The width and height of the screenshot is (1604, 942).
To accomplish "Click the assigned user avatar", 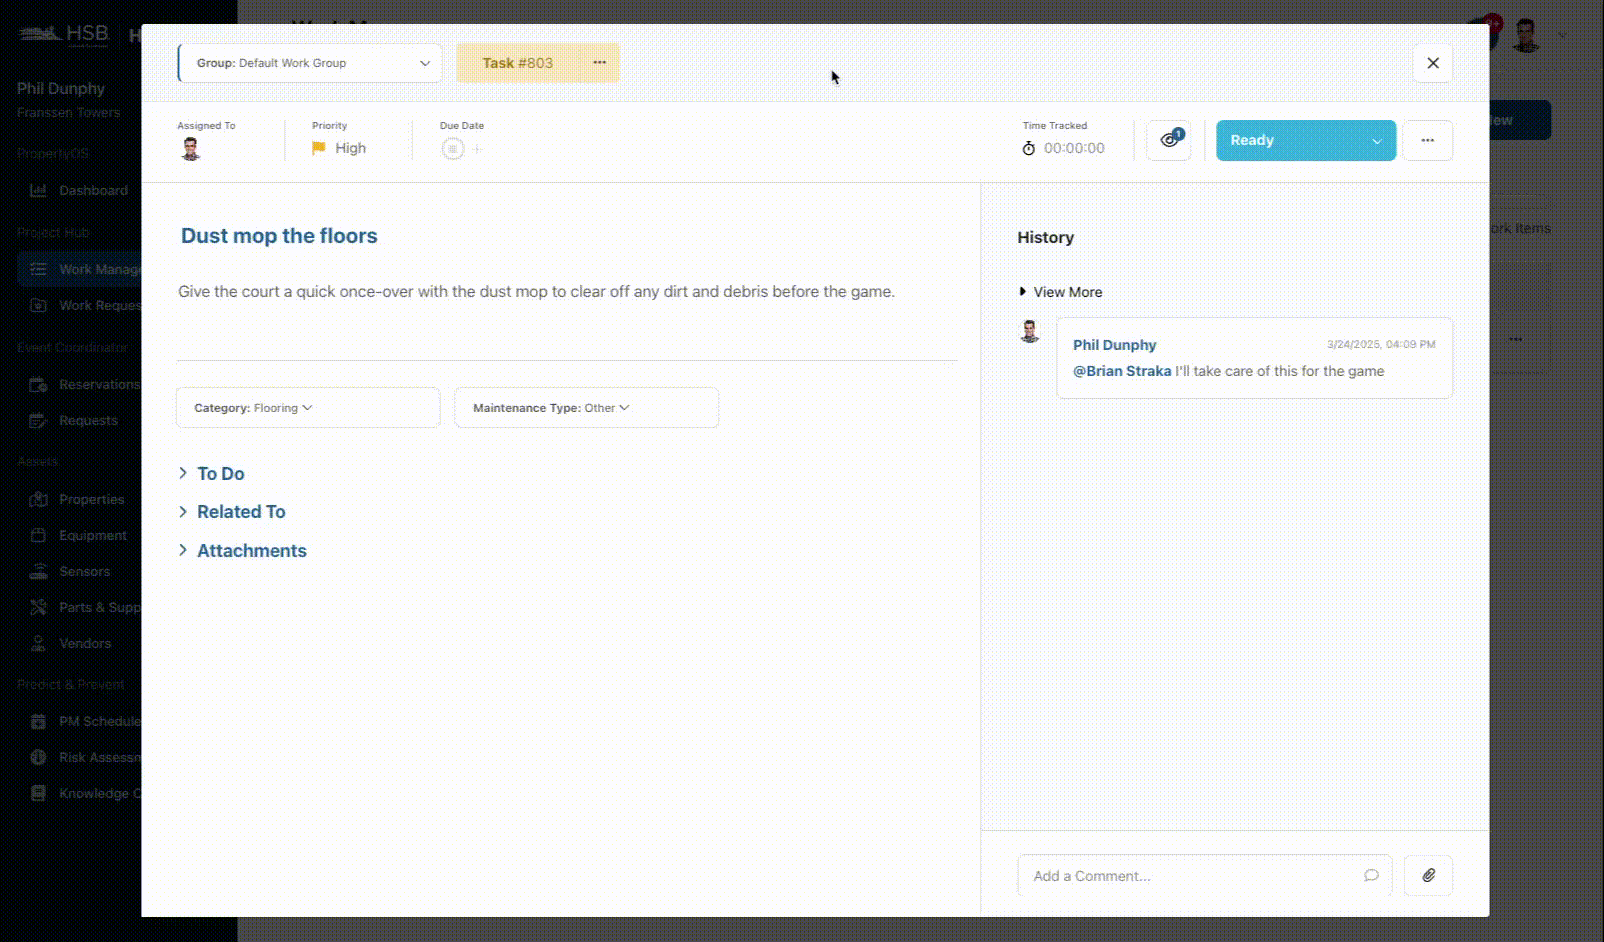I will (x=191, y=149).
